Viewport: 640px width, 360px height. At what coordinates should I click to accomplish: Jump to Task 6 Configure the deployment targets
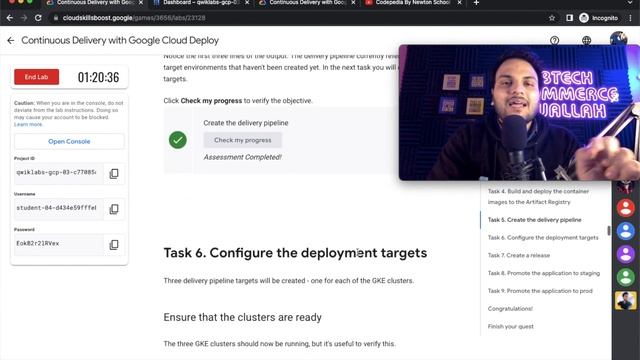coord(543,238)
